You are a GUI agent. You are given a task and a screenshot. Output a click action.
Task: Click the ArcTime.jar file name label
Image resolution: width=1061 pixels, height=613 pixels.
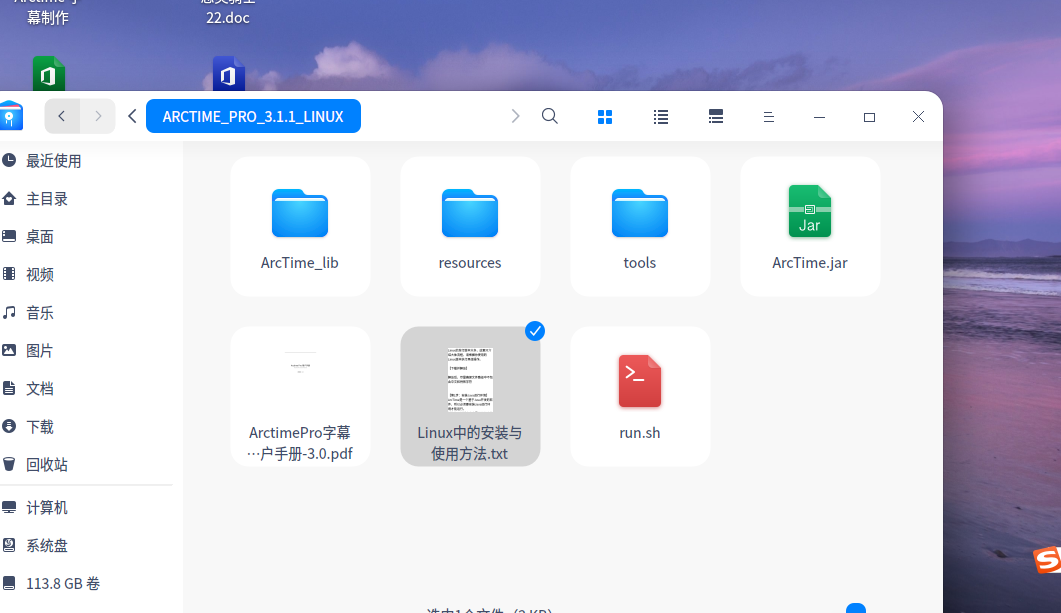(x=809, y=263)
